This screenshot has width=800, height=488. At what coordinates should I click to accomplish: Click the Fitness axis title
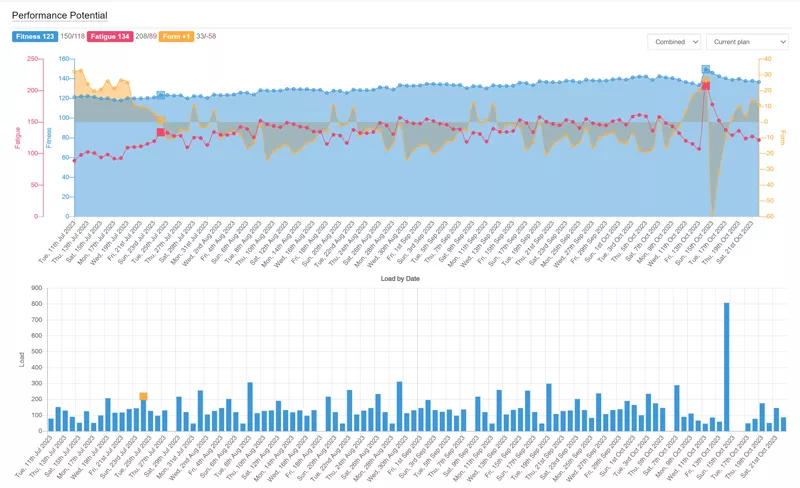49,138
